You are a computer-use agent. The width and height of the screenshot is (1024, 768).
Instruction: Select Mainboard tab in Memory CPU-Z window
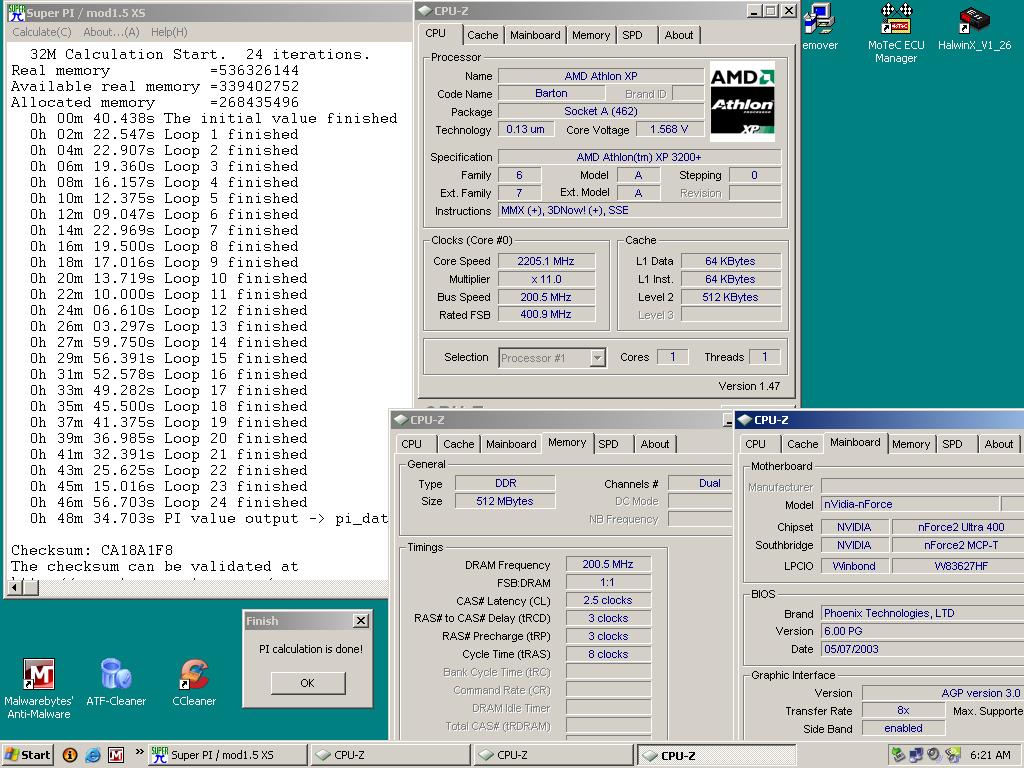pos(511,444)
